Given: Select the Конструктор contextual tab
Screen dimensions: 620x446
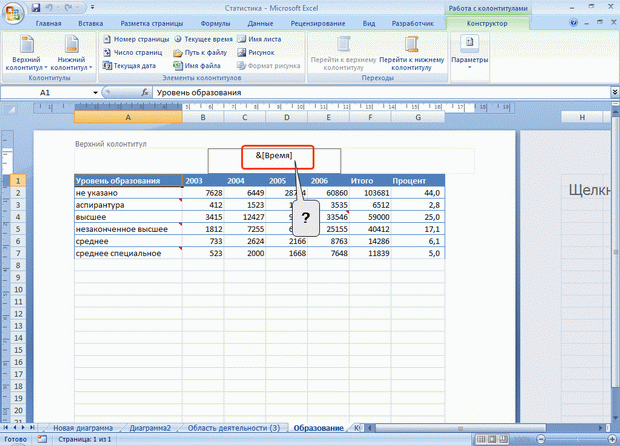Looking at the screenshot, I should tap(487, 24).
